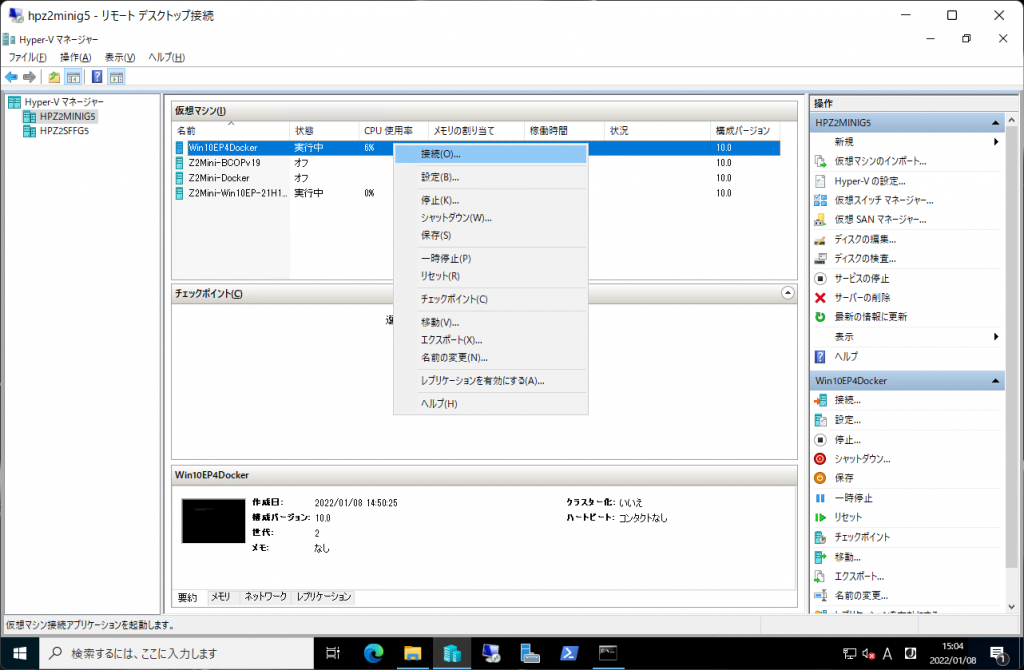This screenshot has width=1024, height=670.
Task: Choose 名前の変更(N)... in context menu
Action: (x=490, y=358)
